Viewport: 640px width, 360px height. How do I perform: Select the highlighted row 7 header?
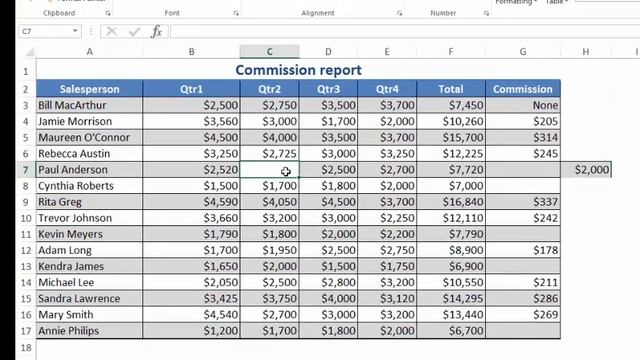[x=26, y=169]
